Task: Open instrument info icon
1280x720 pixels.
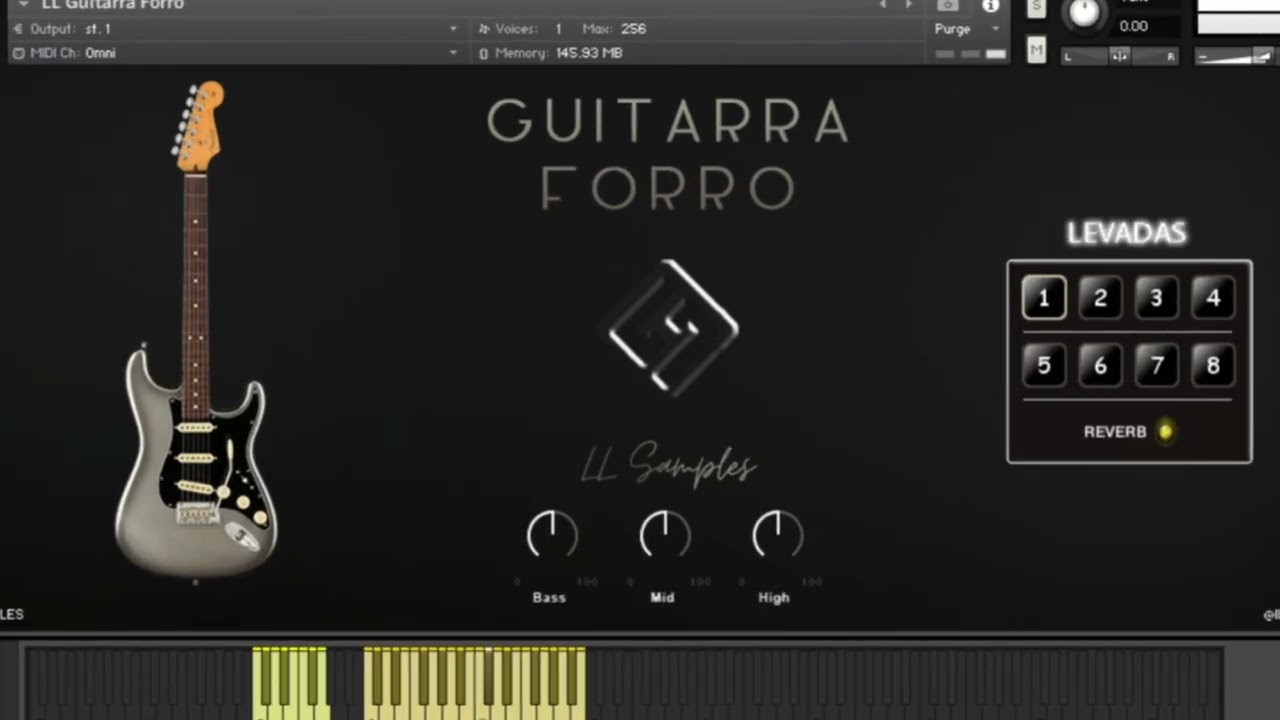Action: 990,5
